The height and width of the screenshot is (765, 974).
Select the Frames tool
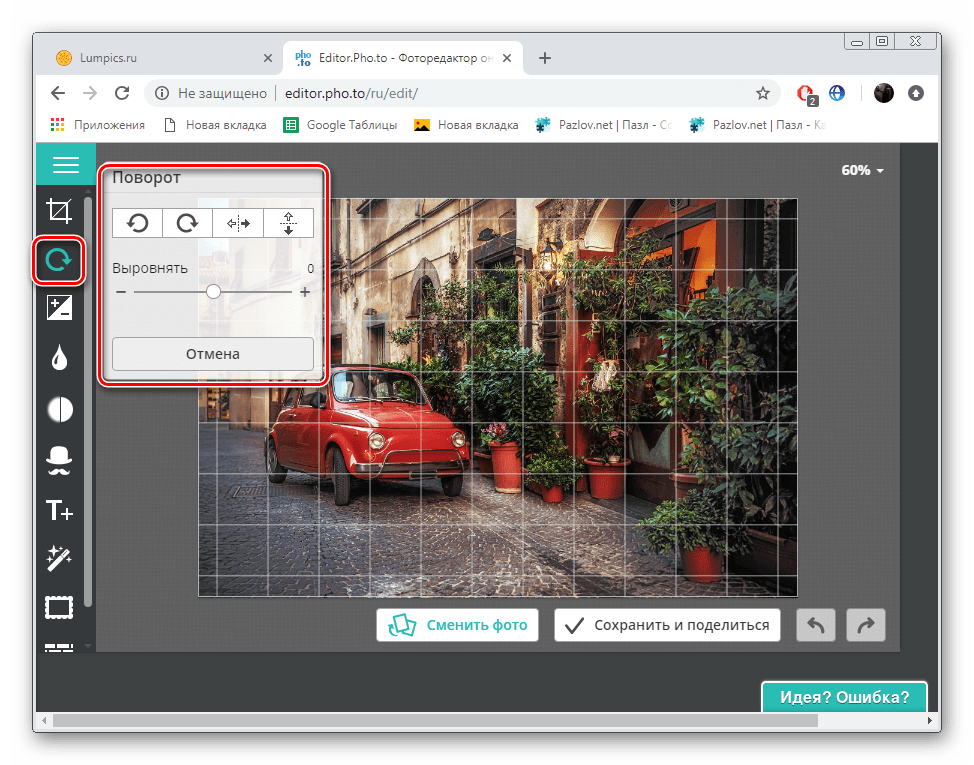[x=59, y=607]
